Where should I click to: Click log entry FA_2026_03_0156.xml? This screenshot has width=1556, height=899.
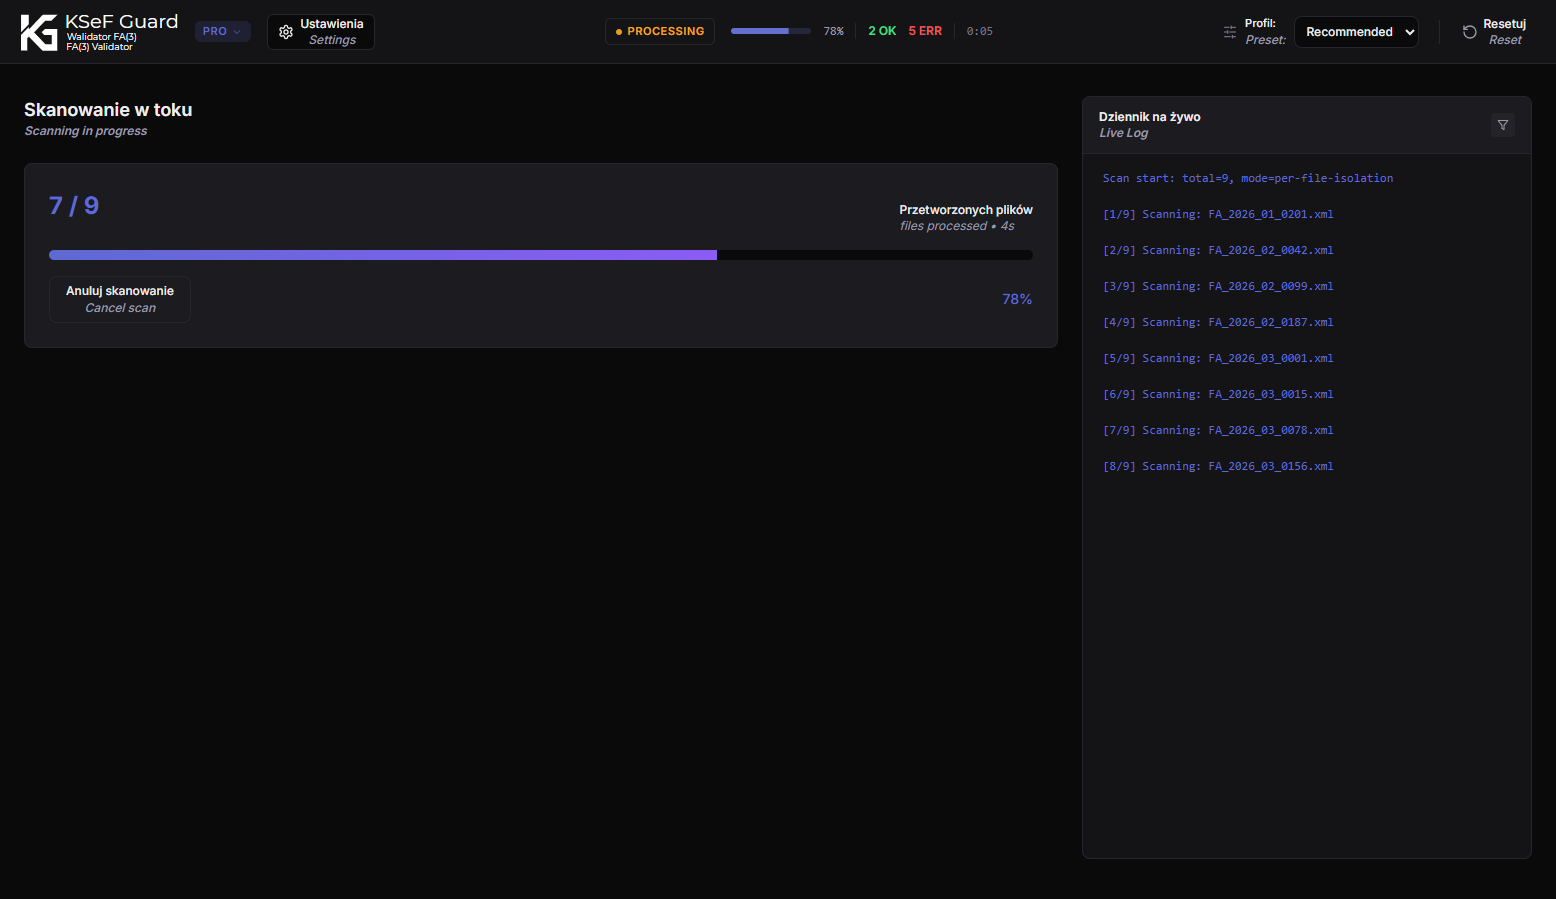point(1218,466)
